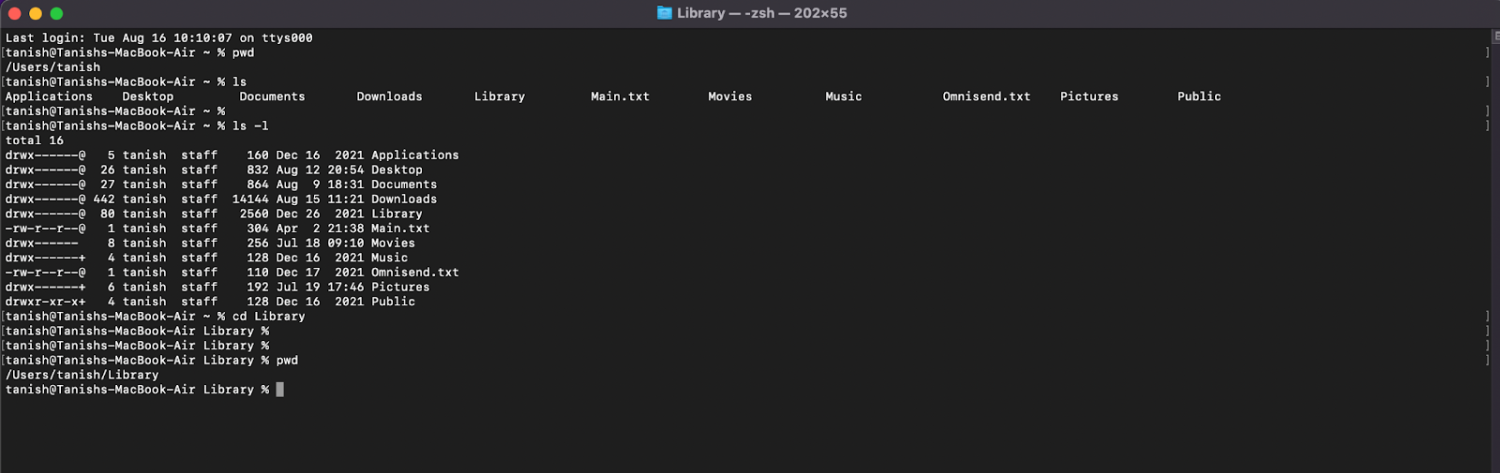Click the 'total 16' line
The width and height of the screenshot is (1500, 473).
[x=35, y=141]
